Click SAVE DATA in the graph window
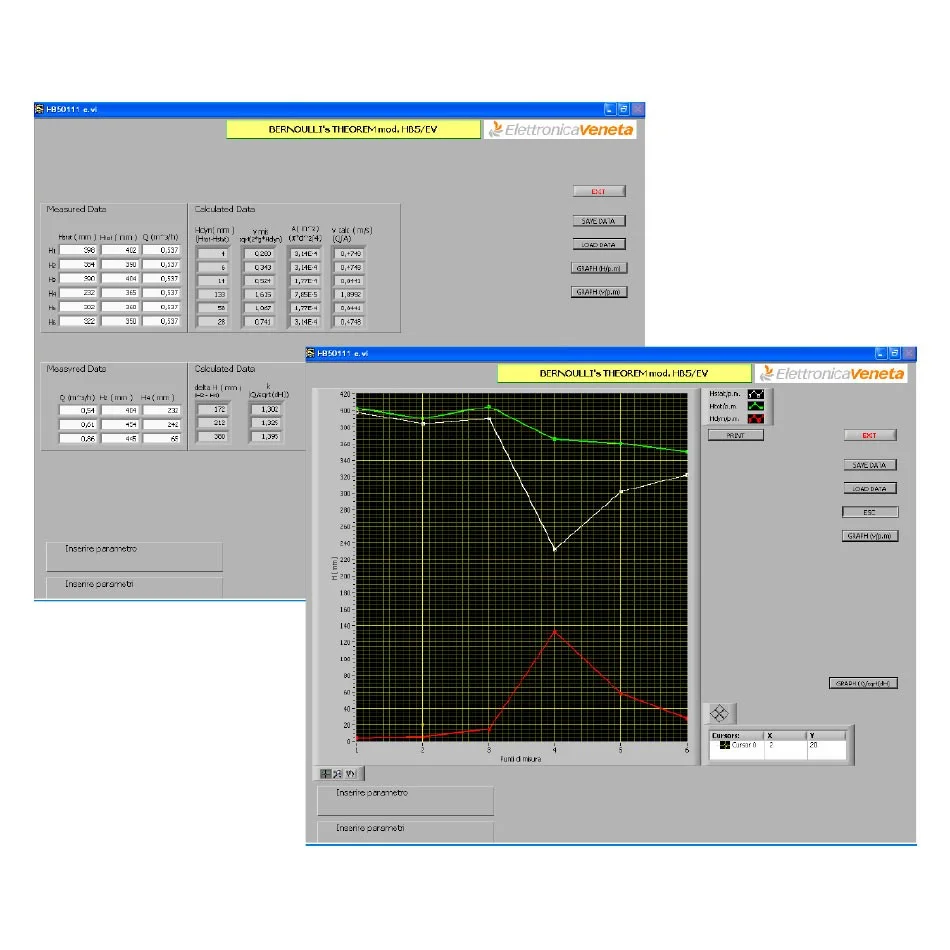This screenshot has width=950, height=950. pyautogui.click(x=869, y=465)
